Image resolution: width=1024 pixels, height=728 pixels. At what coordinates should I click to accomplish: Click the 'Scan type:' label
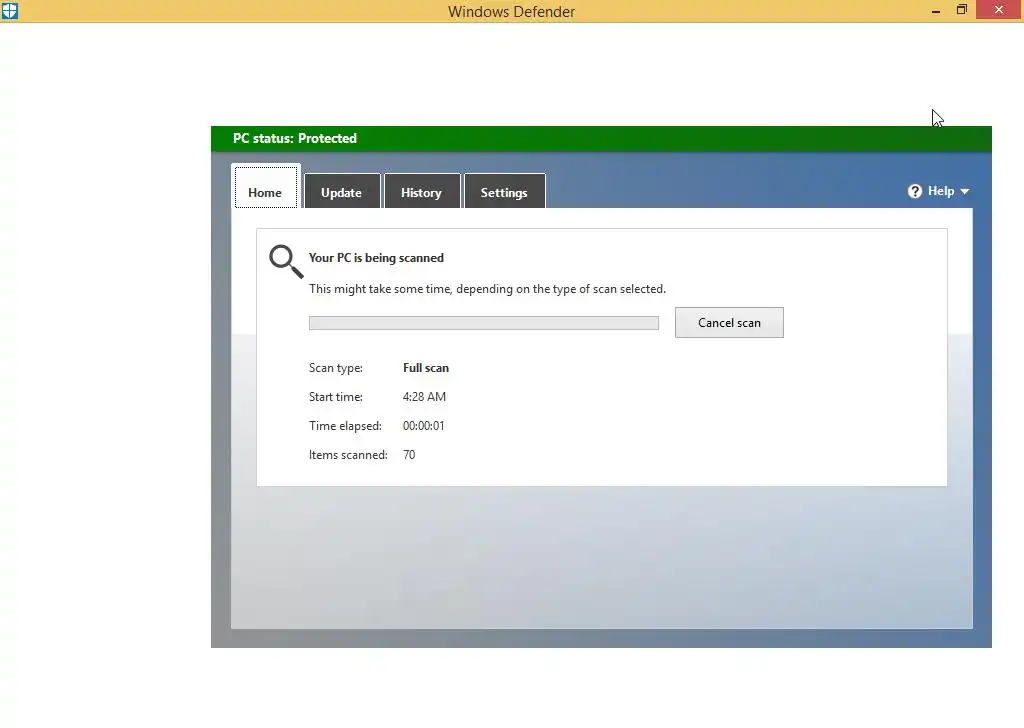[336, 368]
